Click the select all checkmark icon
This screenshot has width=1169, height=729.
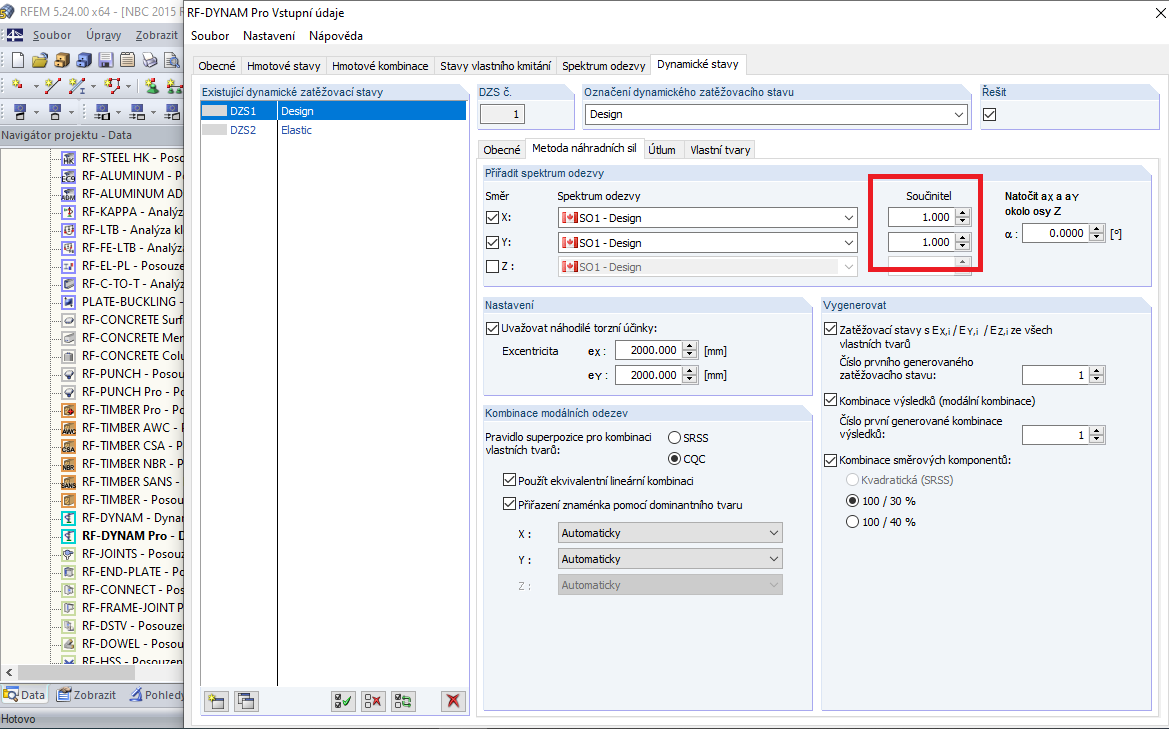coord(343,701)
